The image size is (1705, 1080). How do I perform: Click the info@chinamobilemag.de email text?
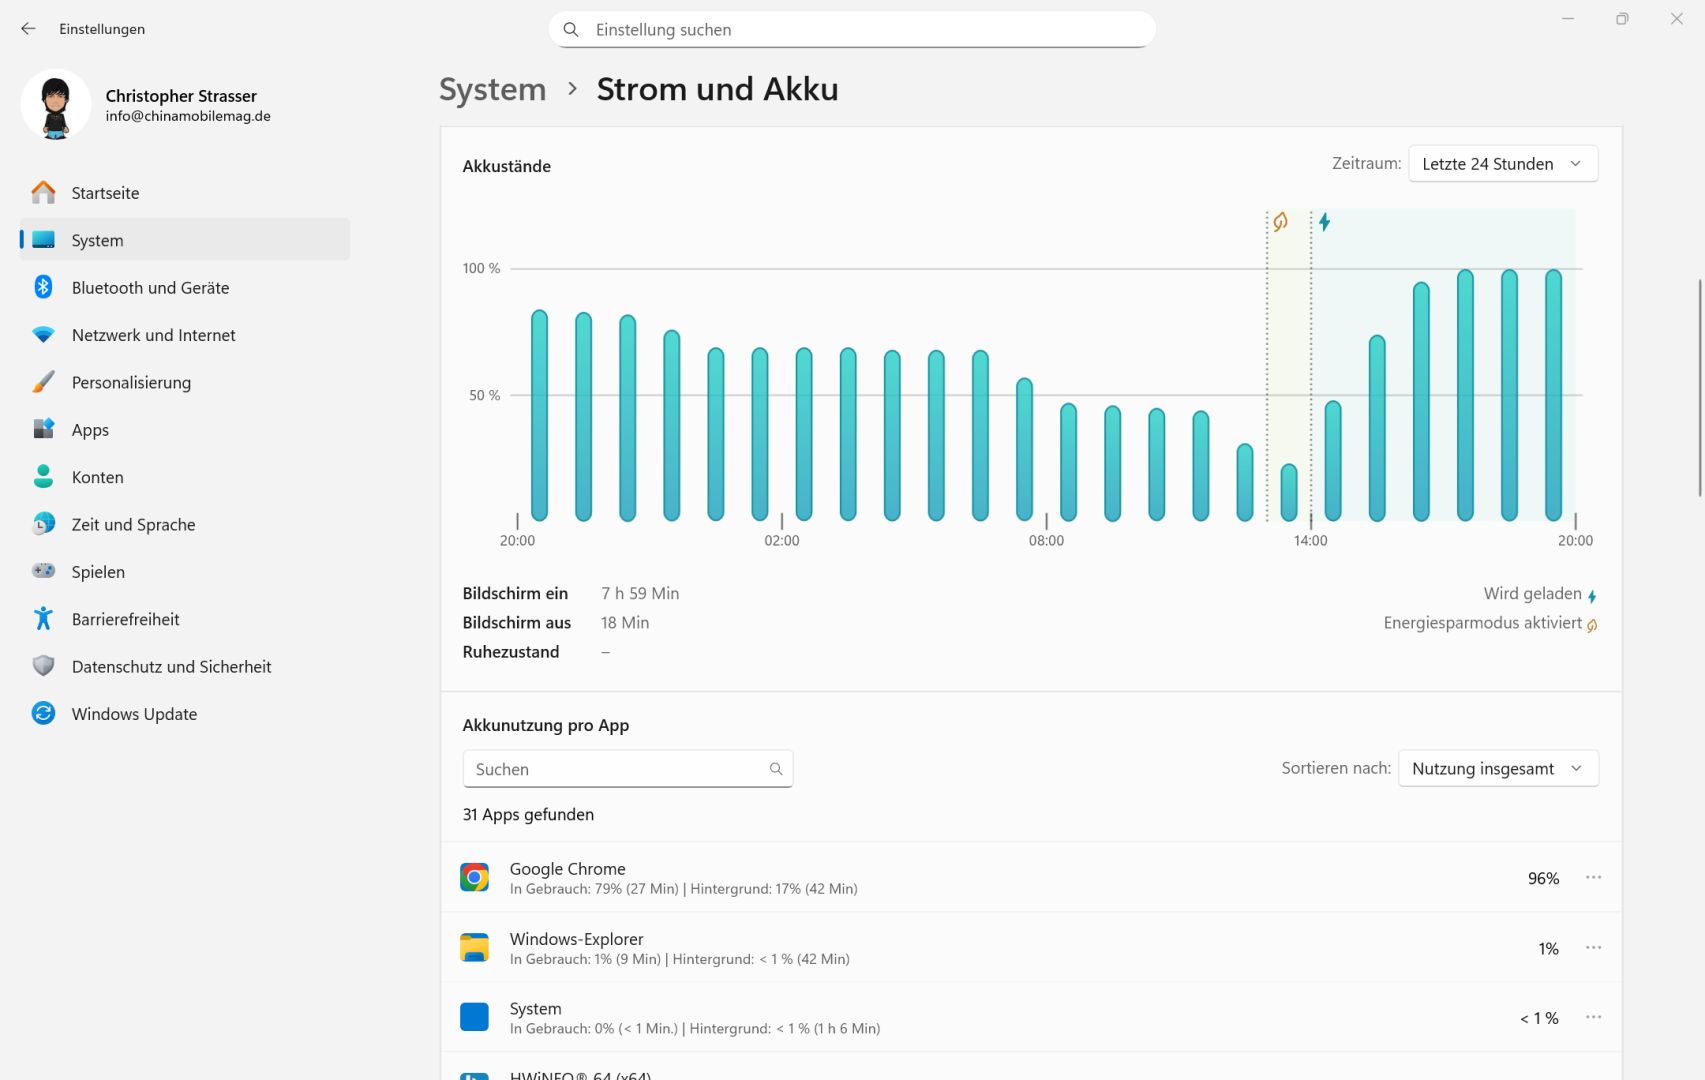(188, 116)
